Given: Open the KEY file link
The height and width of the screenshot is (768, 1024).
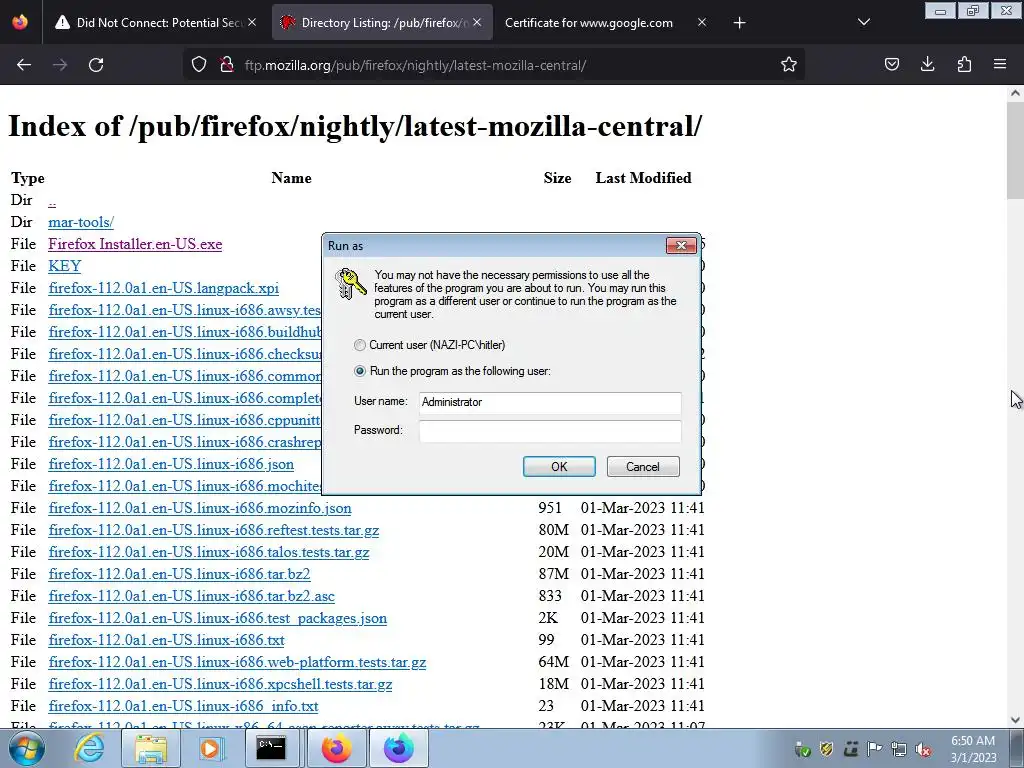Looking at the screenshot, I should point(65,266).
